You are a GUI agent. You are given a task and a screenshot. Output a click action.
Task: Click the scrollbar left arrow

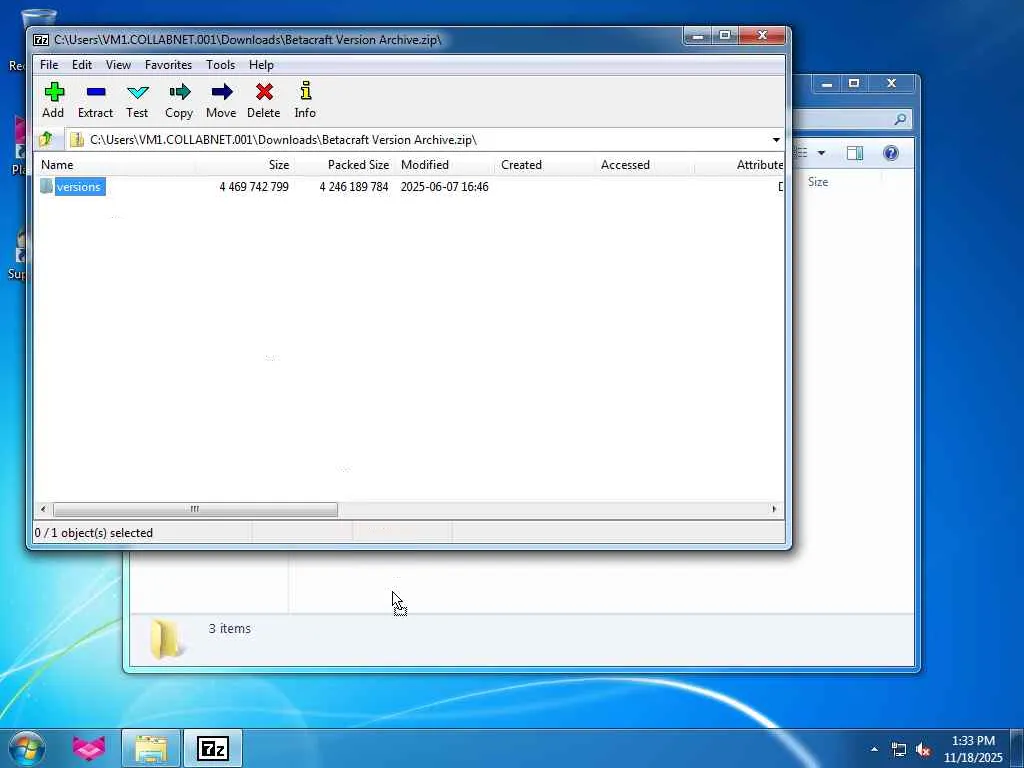pyautogui.click(x=43, y=509)
